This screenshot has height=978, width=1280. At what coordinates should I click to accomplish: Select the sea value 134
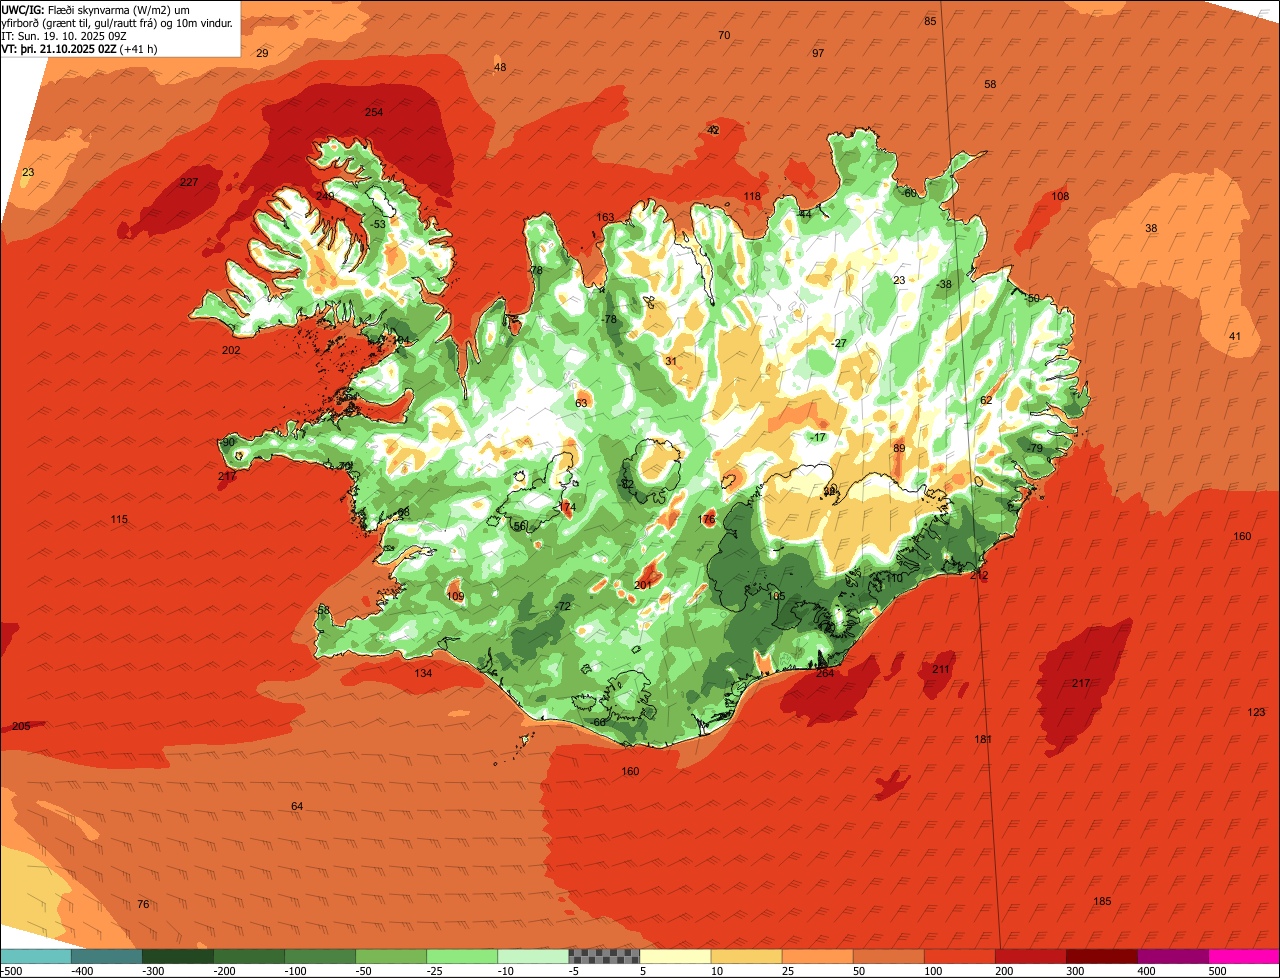tap(423, 673)
